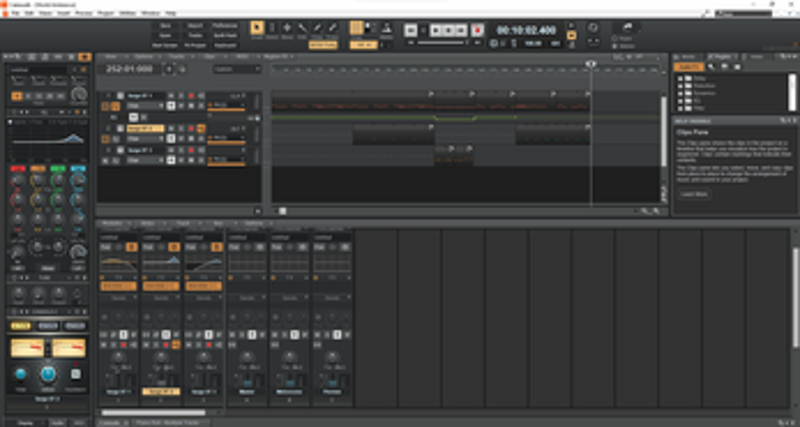The image size is (800, 427).
Task: Select the Edit tool
Action: point(303,28)
